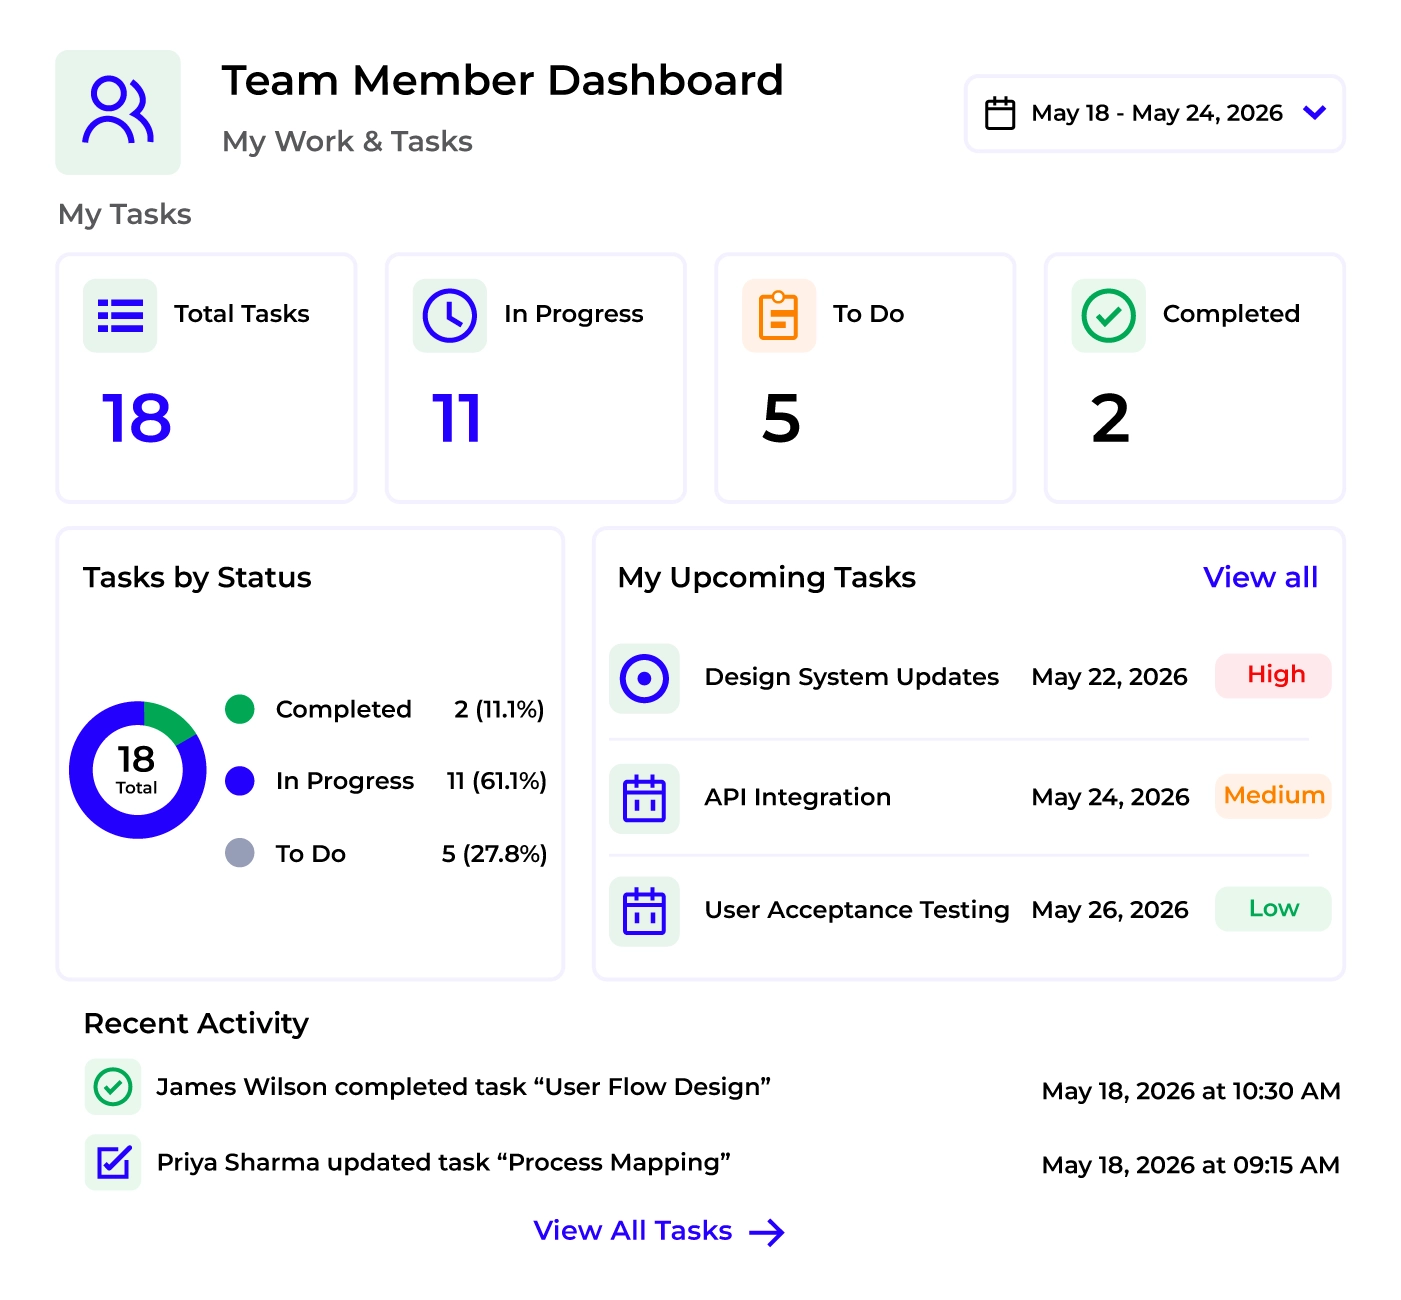Viewport: 1401px width, 1300px height.
Task: Click the May 24, 2026 due date
Action: coord(1111,797)
